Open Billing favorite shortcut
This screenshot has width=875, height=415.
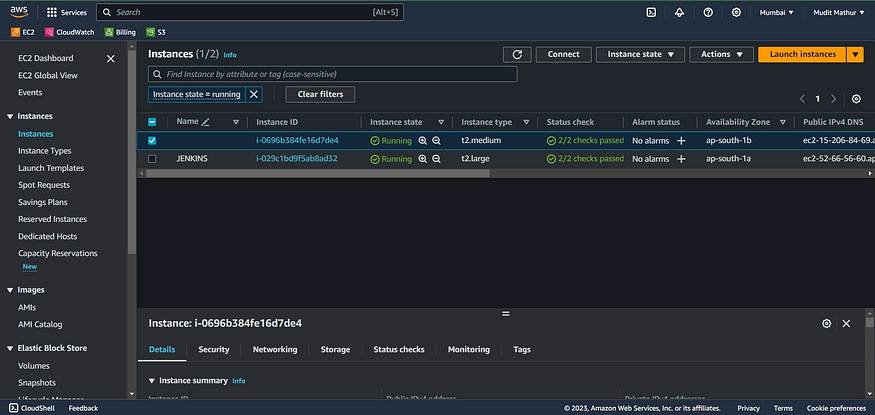tap(120, 32)
